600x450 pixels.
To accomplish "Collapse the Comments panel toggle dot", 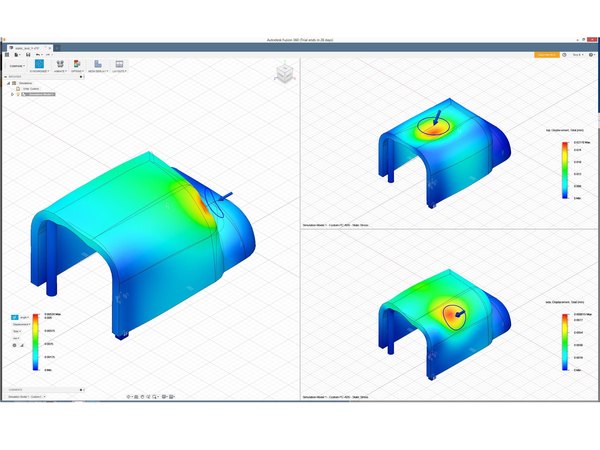I will pyautogui.click(x=81, y=390).
